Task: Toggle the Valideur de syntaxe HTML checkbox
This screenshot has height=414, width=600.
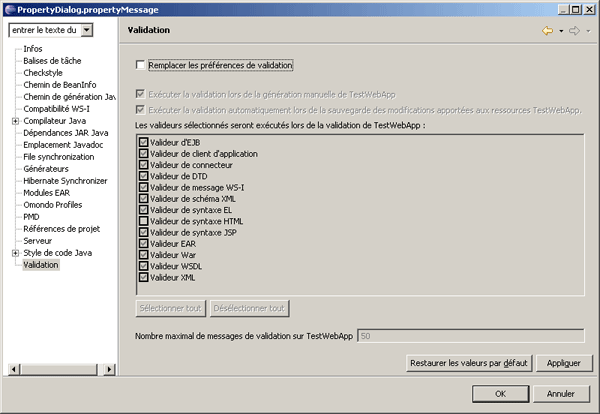Action: [145, 220]
